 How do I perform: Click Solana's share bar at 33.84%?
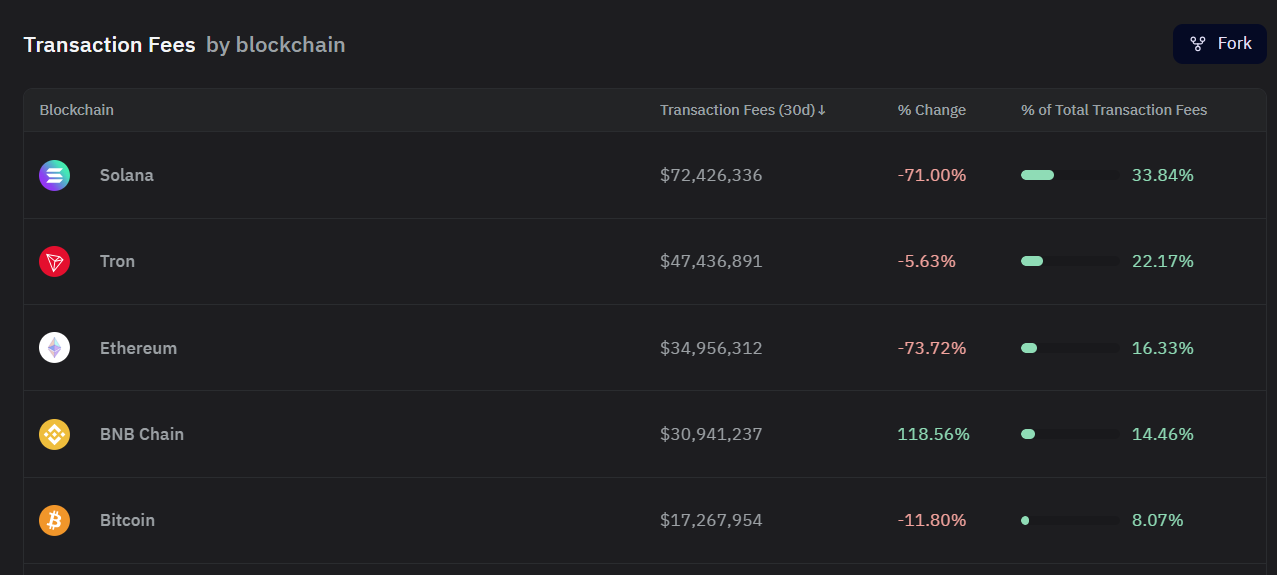[1070, 175]
